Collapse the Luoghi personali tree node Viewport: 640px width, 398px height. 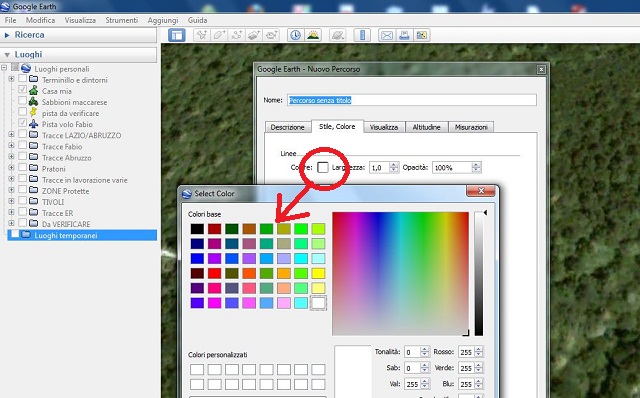tap(4, 68)
